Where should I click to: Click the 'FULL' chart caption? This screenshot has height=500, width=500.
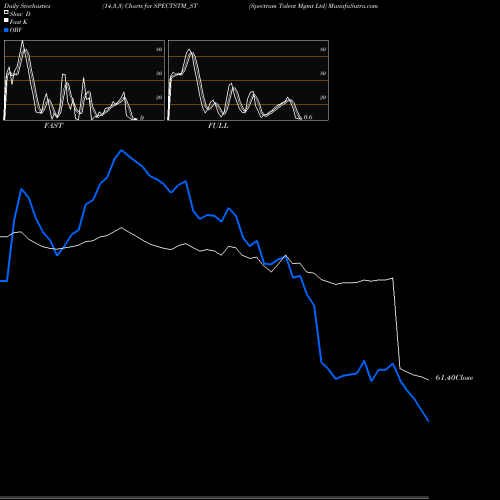(x=218, y=126)
